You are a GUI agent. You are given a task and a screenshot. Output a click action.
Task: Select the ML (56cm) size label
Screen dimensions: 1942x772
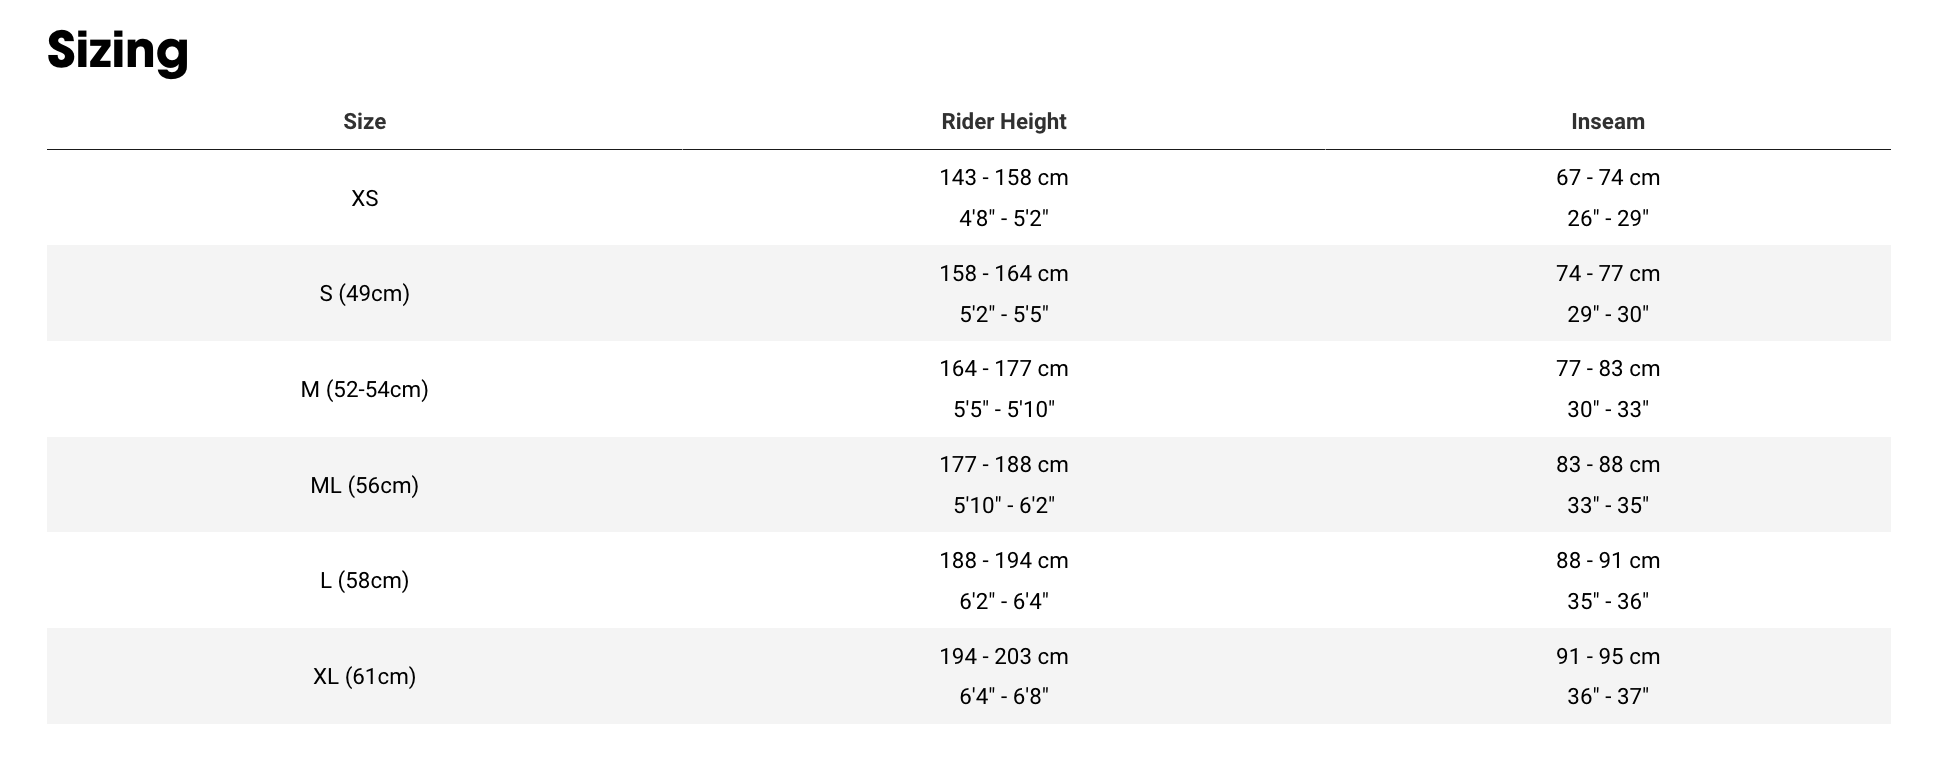click(364, 485)
